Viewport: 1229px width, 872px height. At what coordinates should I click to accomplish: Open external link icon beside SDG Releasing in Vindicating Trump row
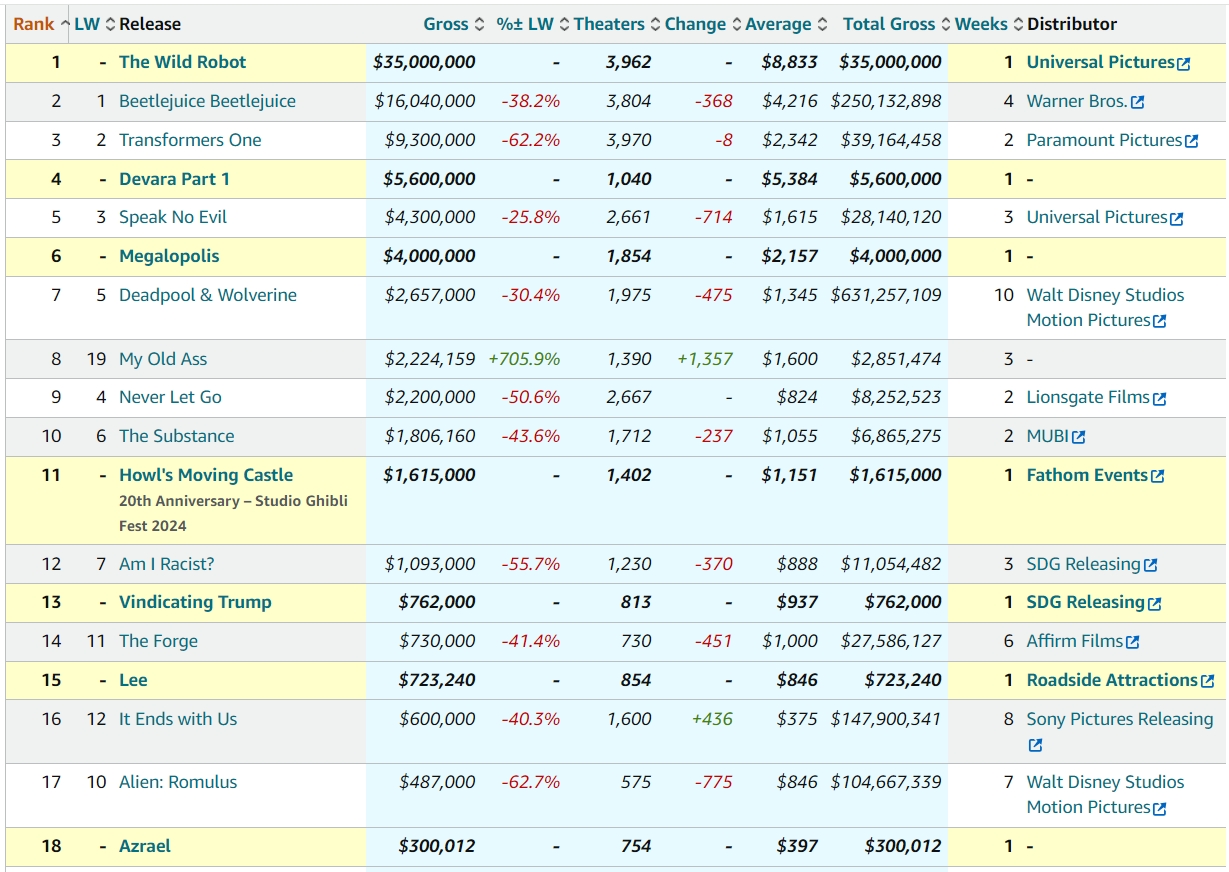(1154, 604)
